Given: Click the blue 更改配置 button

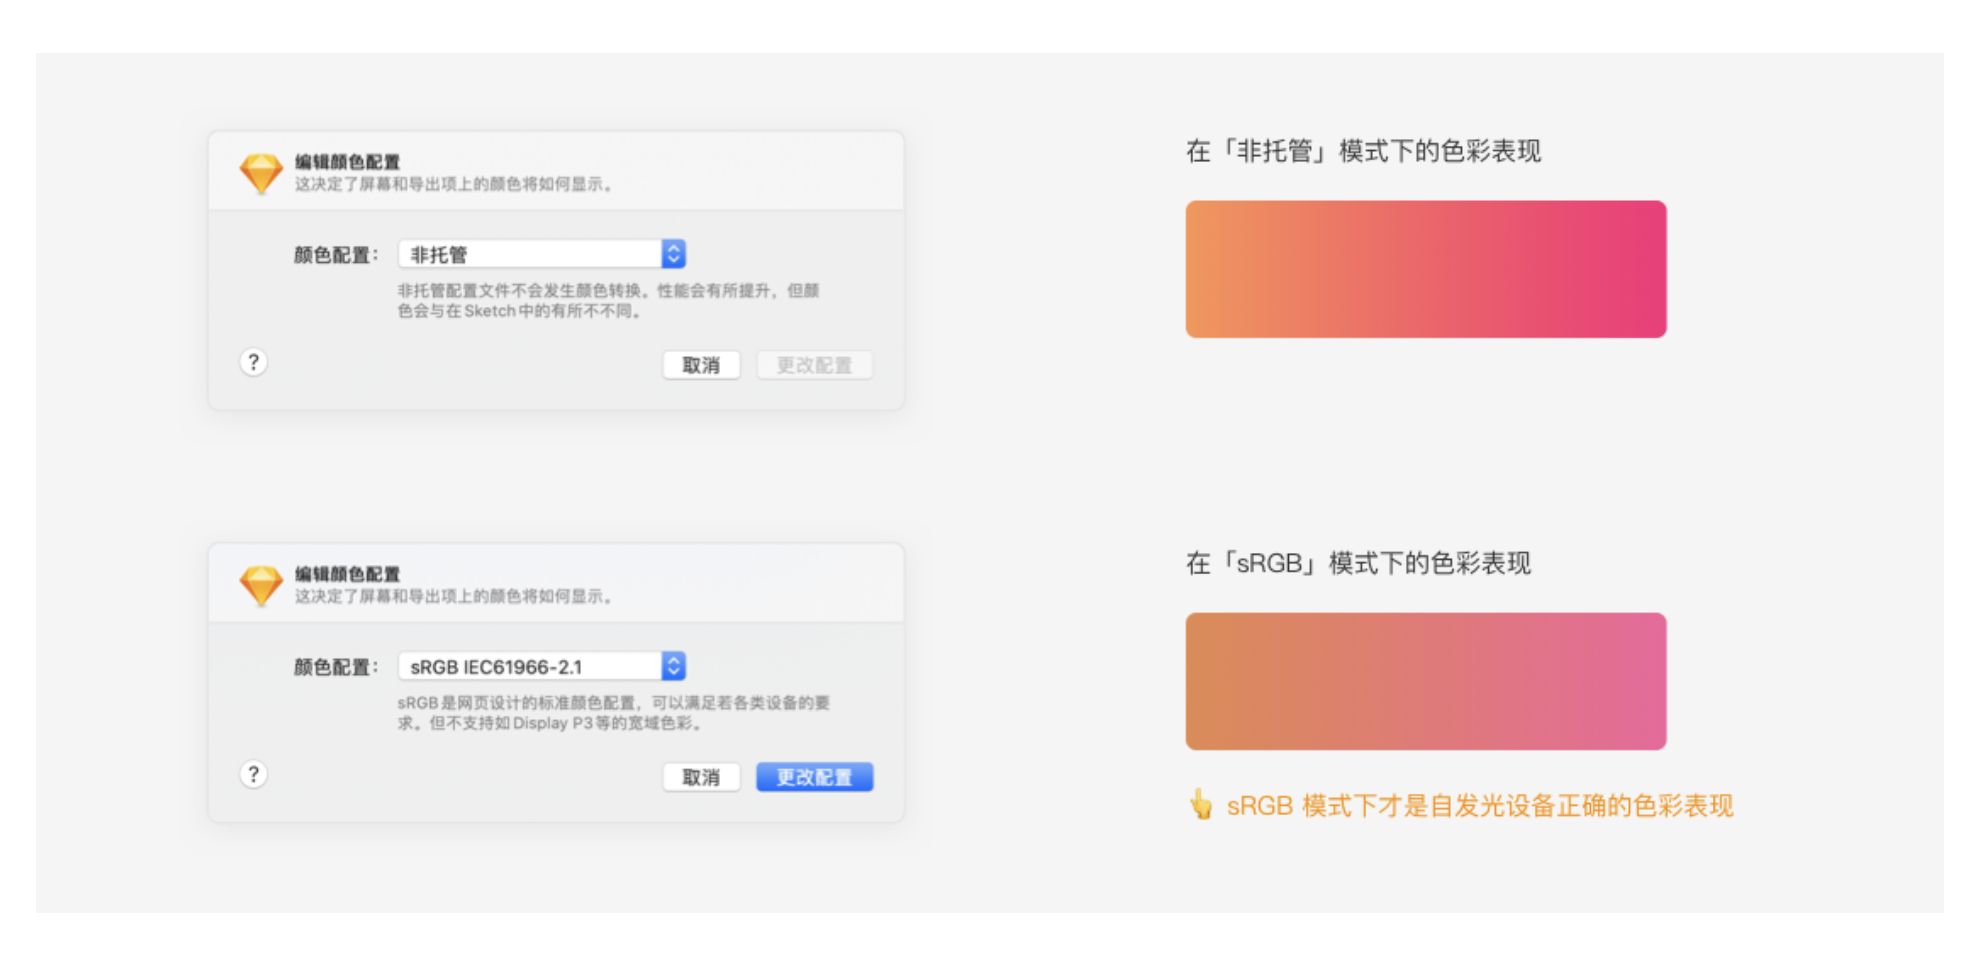Looking at the screenshot, I should [814, 777].
